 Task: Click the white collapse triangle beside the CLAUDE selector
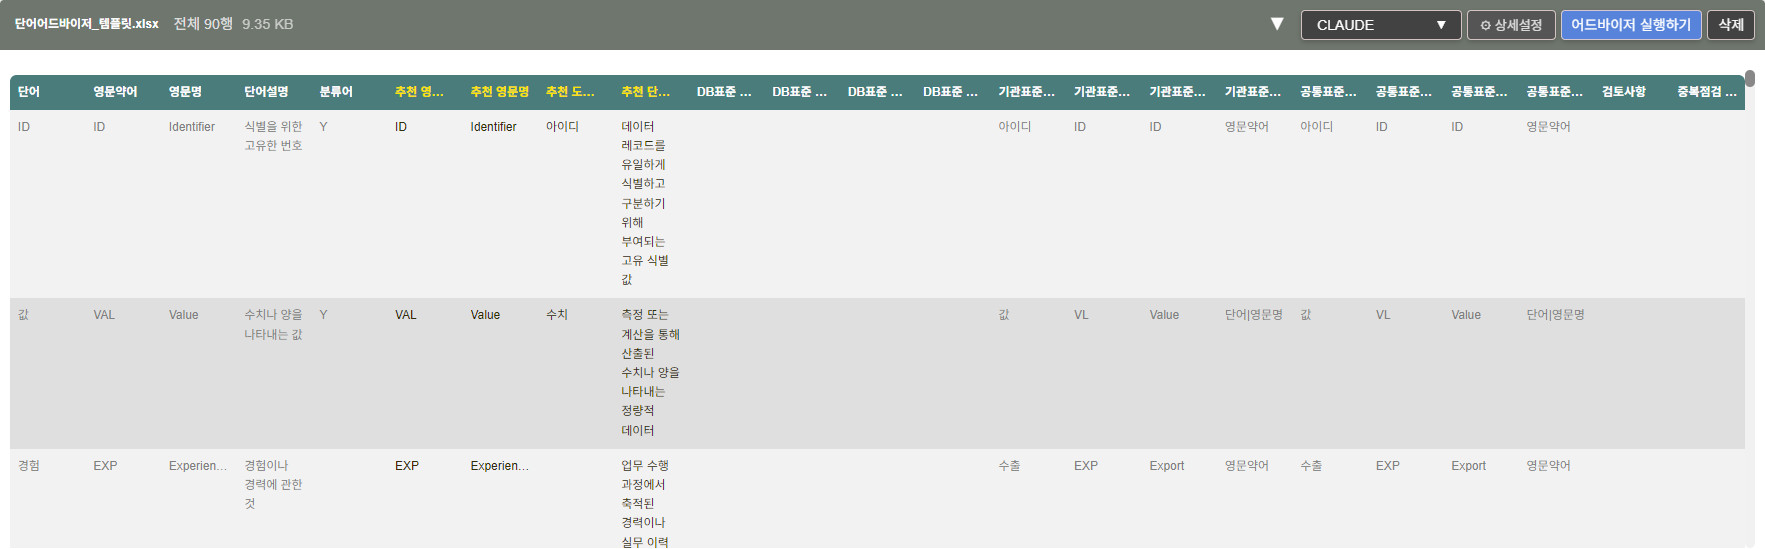coord(1276,24)
